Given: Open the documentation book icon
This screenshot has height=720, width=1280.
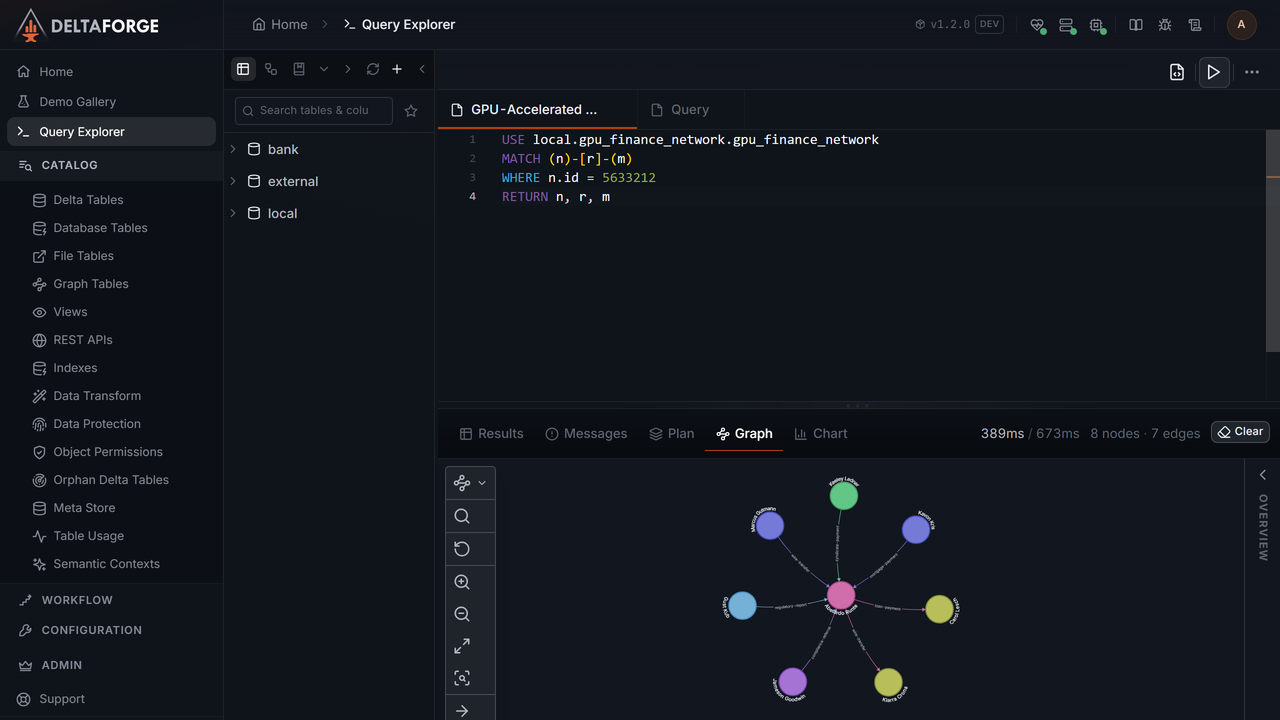Looking at the screenshot, I should click(1136, 25).
